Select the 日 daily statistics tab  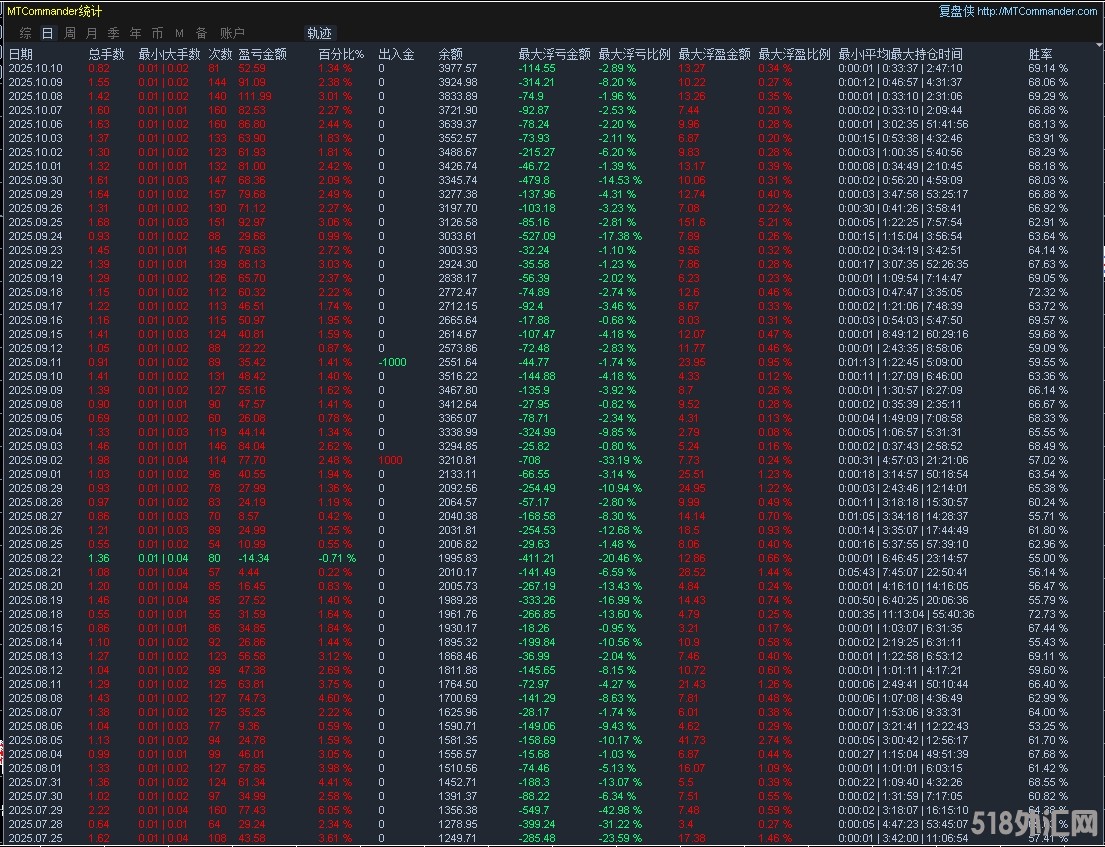tap(47, 33)
